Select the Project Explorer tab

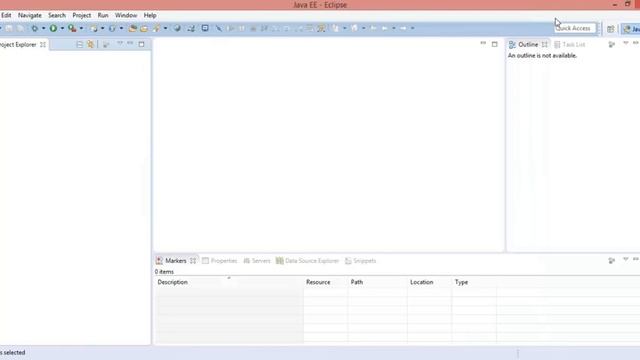pyautogui.click(x=18, y=44)
